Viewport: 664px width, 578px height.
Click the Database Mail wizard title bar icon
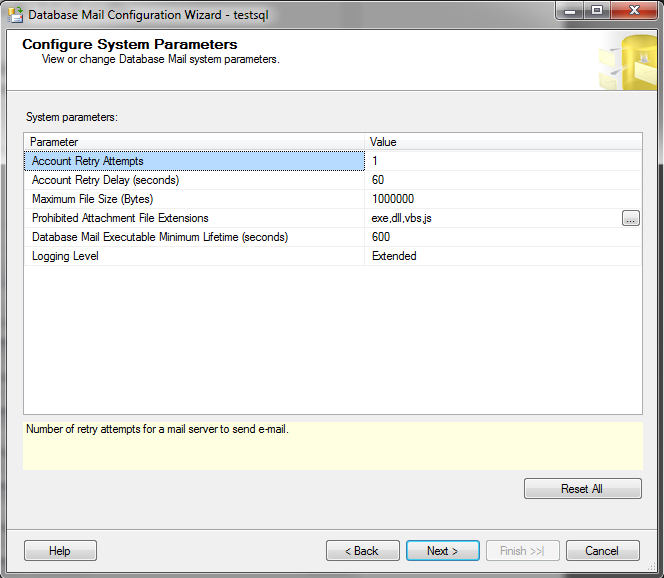(16, 15)
